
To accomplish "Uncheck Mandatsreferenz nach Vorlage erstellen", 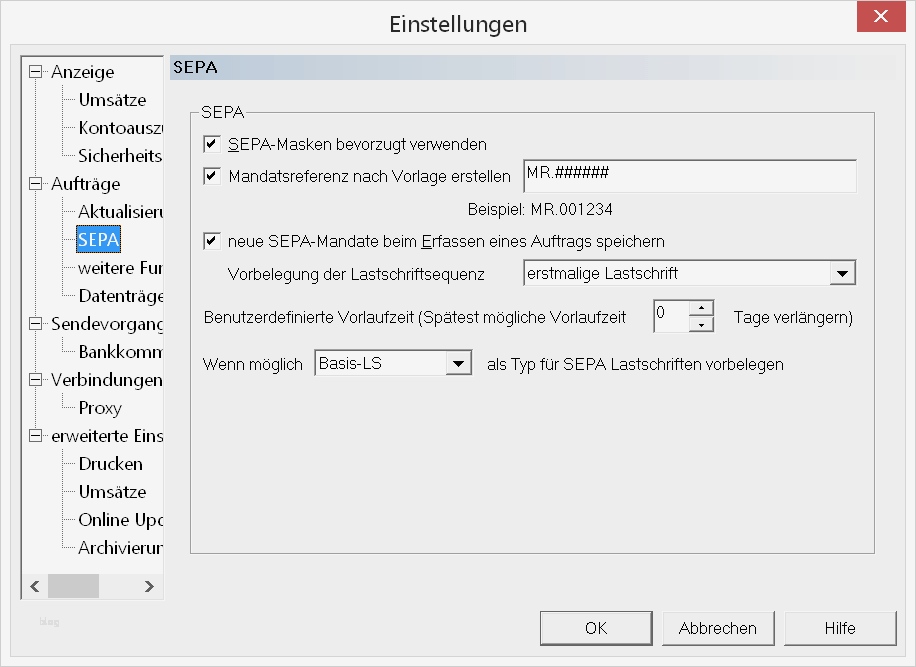I will pyautogui.click(x=211, y=176).
